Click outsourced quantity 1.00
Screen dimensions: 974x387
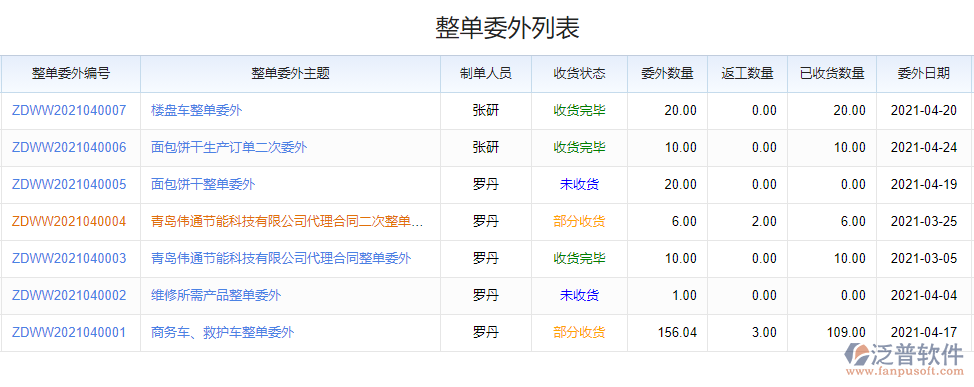click(x=685, y=296)
